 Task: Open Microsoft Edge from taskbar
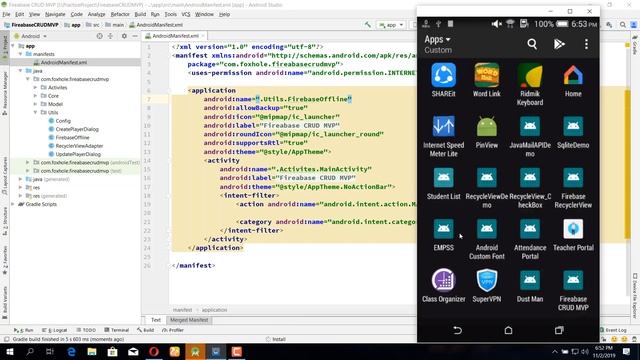[71, 351]
